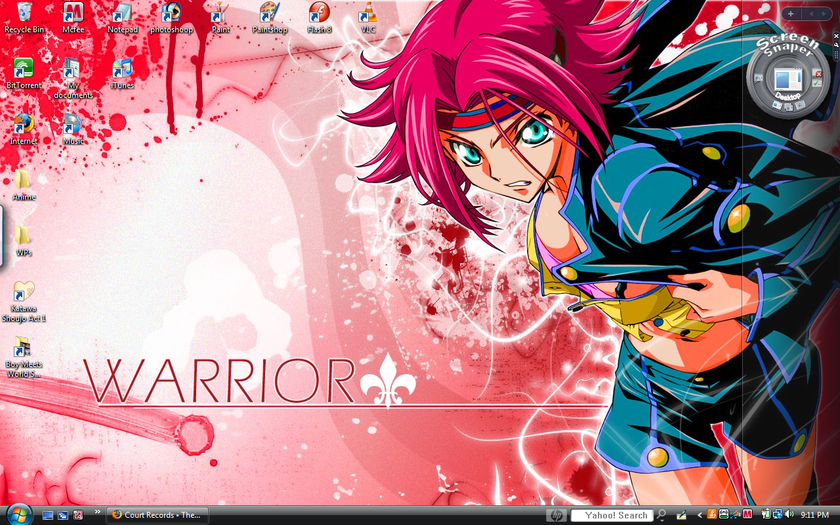Open Screen Snaper gadget wrench options
Screen dimensions: 840x525
(836, 45)
